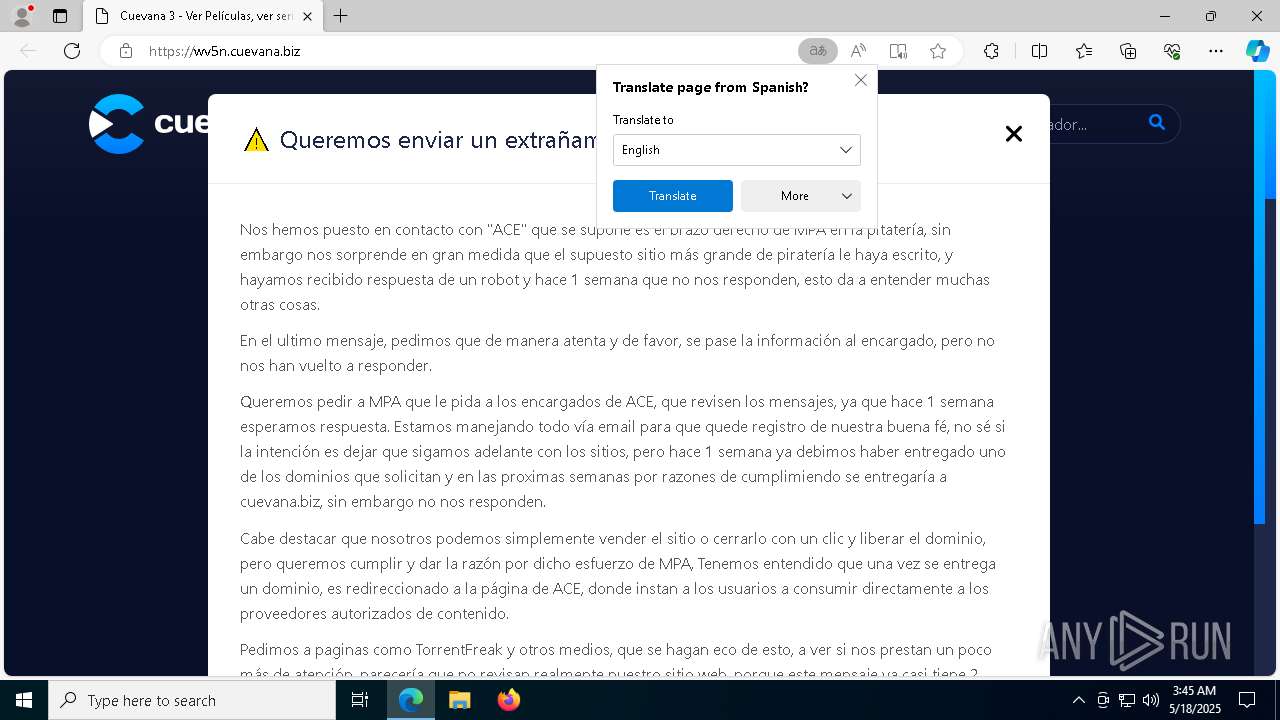
Task: Open the clock showing 3:45 AM
Action: [x=1195, y=700]
